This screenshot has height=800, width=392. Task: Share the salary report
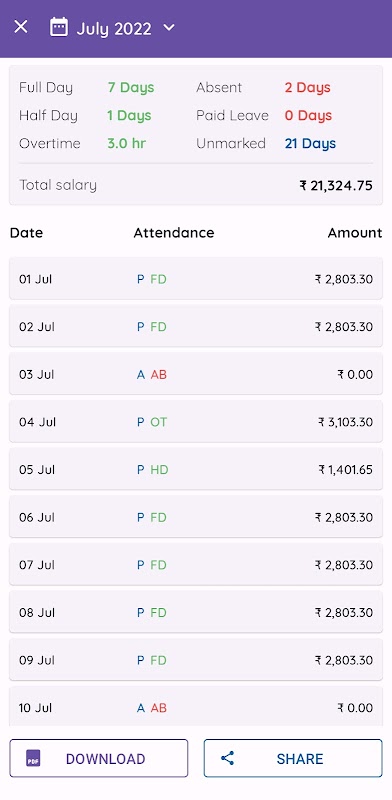(x=293, y=758)
